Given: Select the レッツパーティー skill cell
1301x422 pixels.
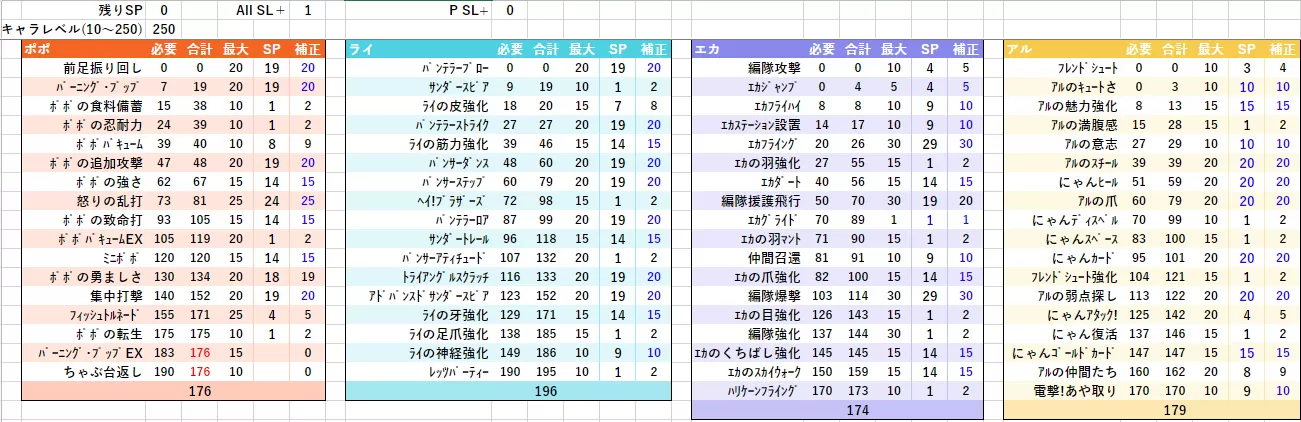Looking at the screenshot, I should (x=420, y=371).
